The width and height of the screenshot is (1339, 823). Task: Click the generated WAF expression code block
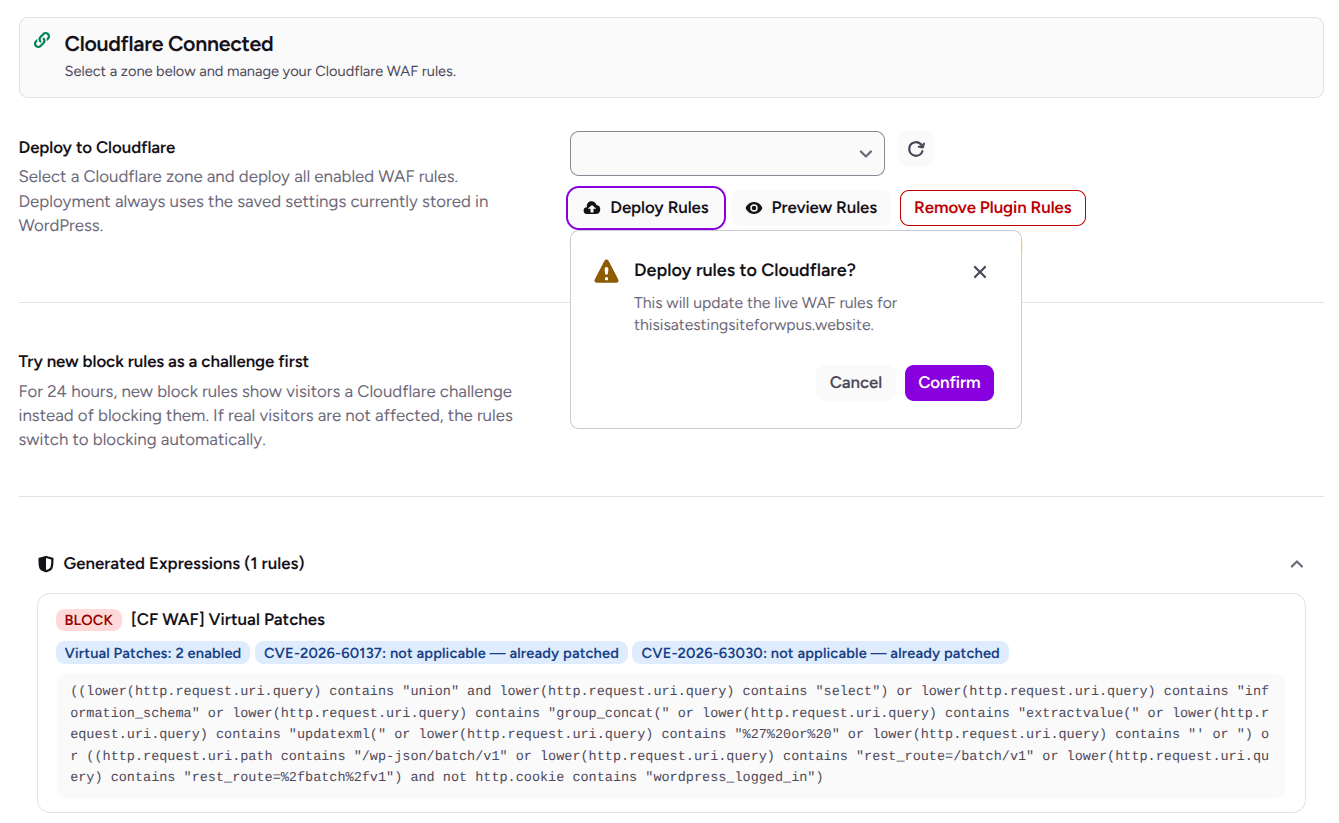pyautogui.click(x=670, y=734)
